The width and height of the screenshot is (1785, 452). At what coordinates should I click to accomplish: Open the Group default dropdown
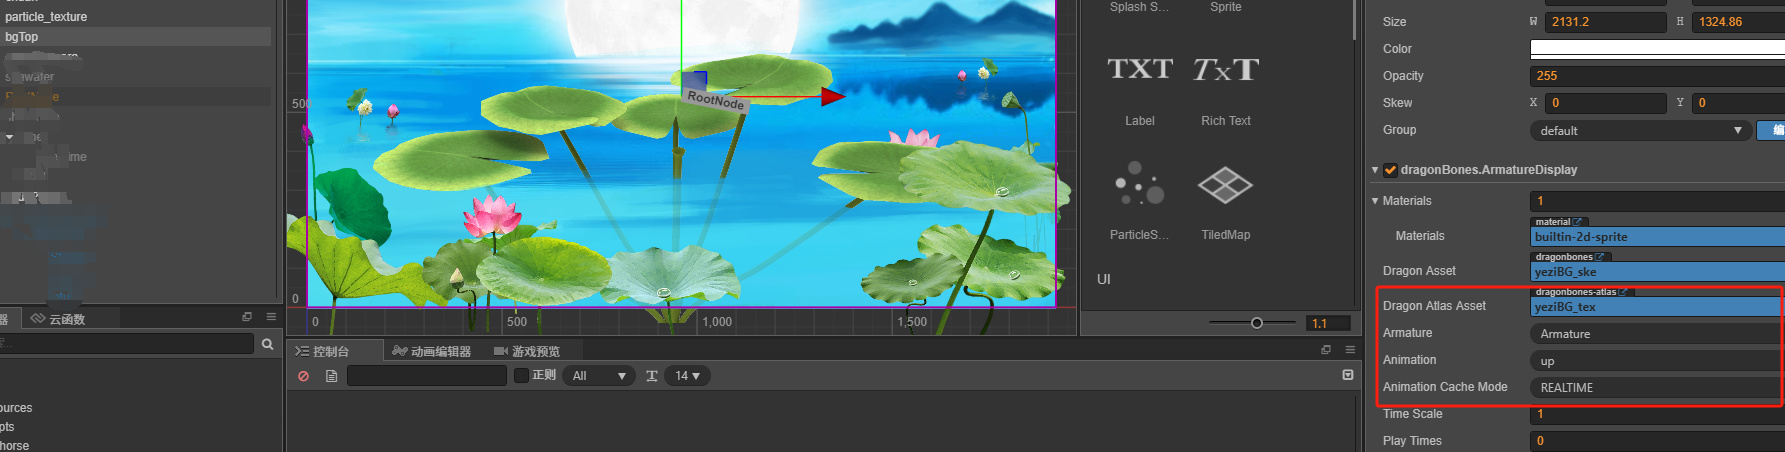coord(1640,131)
